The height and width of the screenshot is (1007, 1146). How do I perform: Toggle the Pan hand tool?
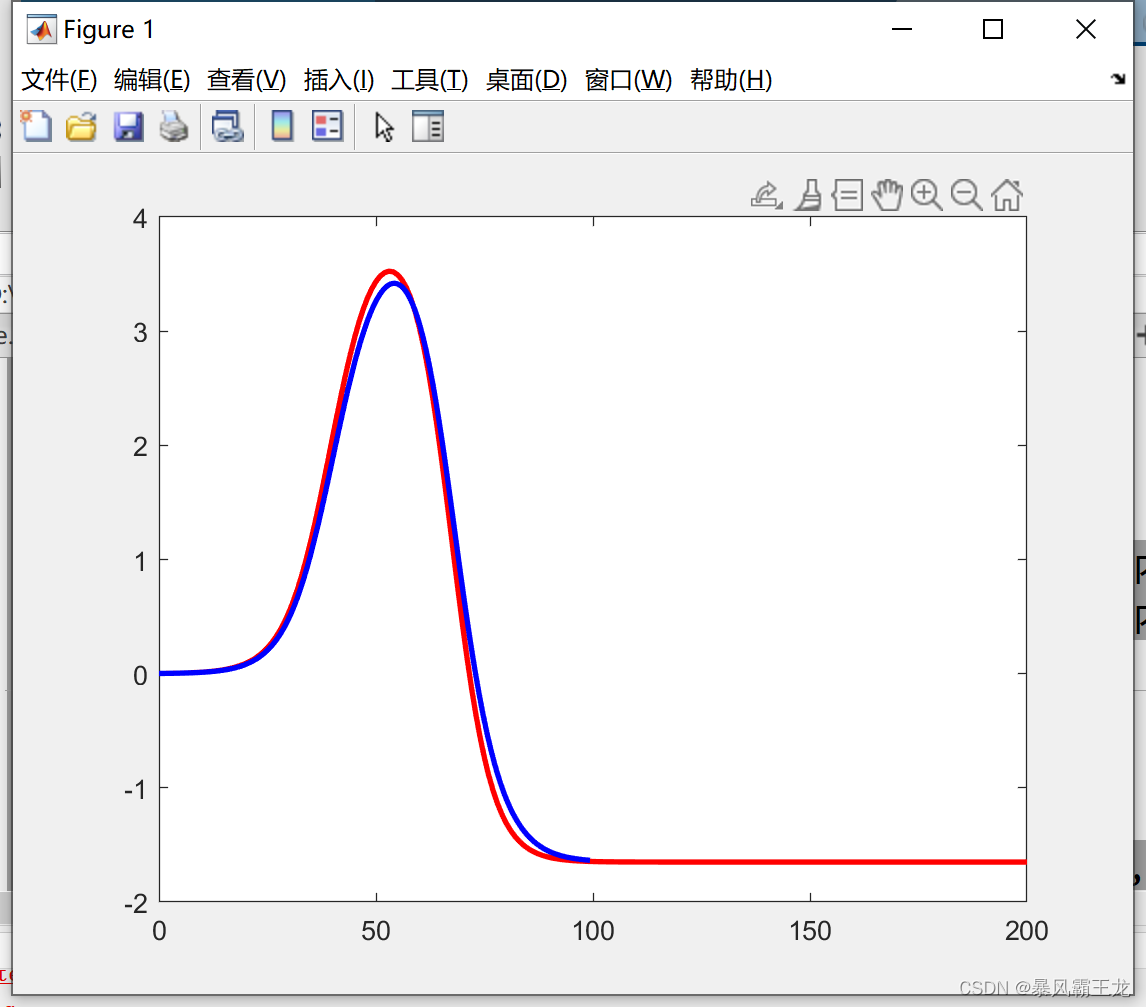pyautogui.click(x=887, y=195)
